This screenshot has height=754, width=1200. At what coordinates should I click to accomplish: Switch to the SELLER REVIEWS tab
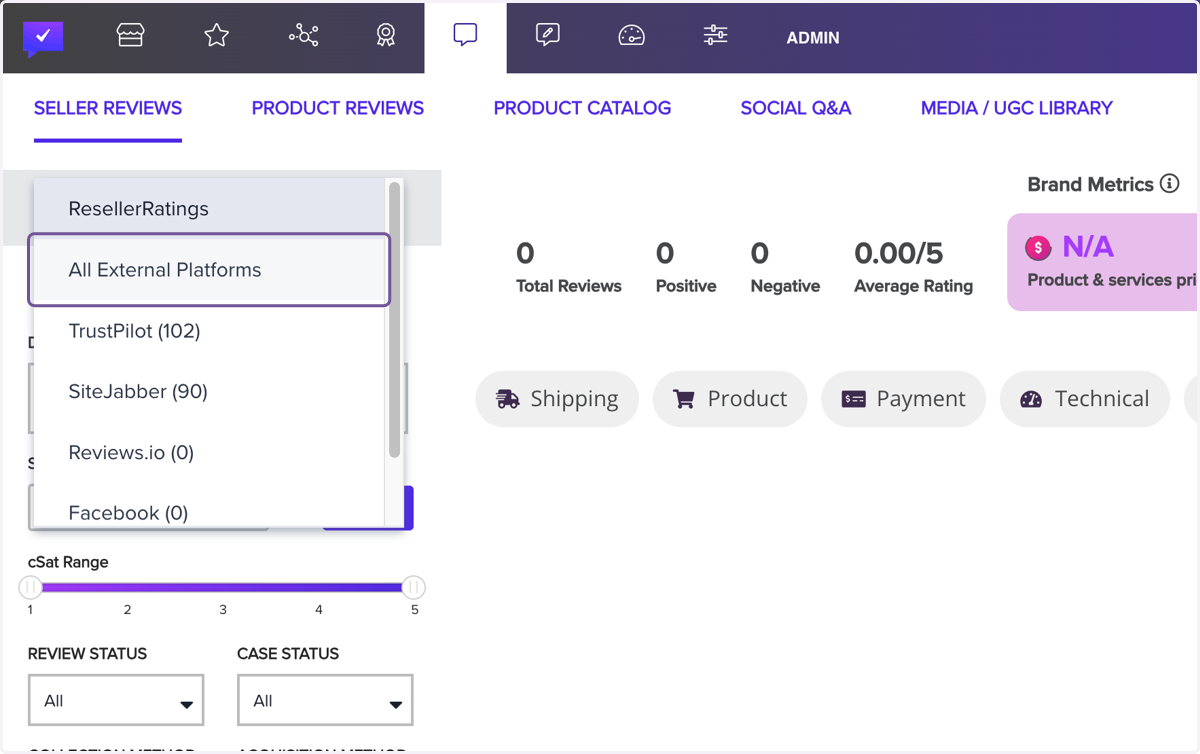point(108,108)
